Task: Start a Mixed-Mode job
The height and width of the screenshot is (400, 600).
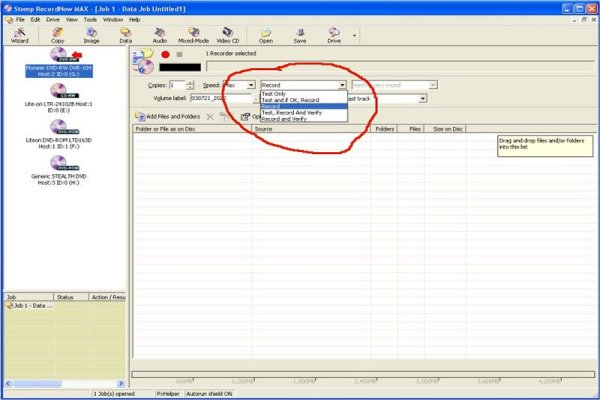Action: click(x=194, y=36)
